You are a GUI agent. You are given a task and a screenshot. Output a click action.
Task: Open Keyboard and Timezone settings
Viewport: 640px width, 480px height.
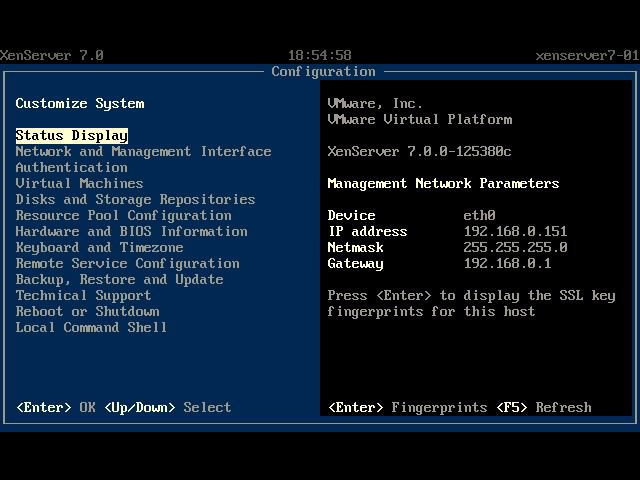99,247
